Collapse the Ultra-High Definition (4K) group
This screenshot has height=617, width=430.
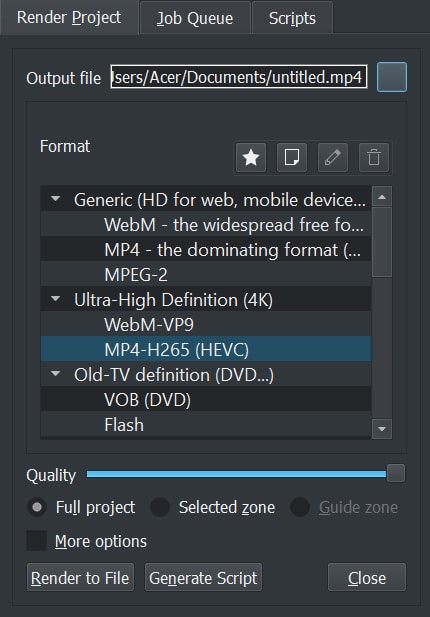tap(56, 299)
